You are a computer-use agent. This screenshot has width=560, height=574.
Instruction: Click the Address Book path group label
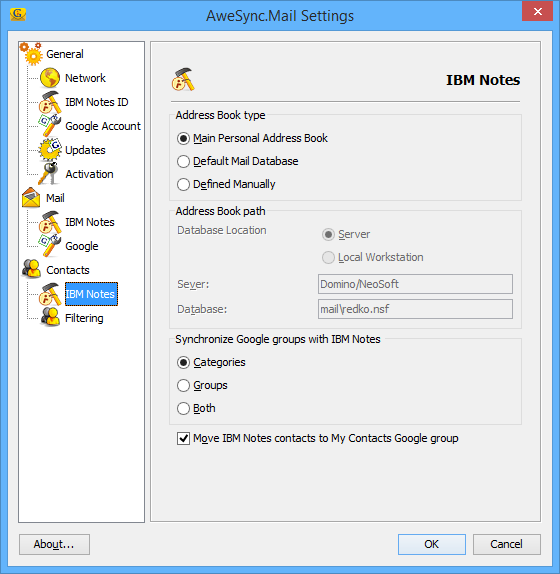tap(220, 211)
